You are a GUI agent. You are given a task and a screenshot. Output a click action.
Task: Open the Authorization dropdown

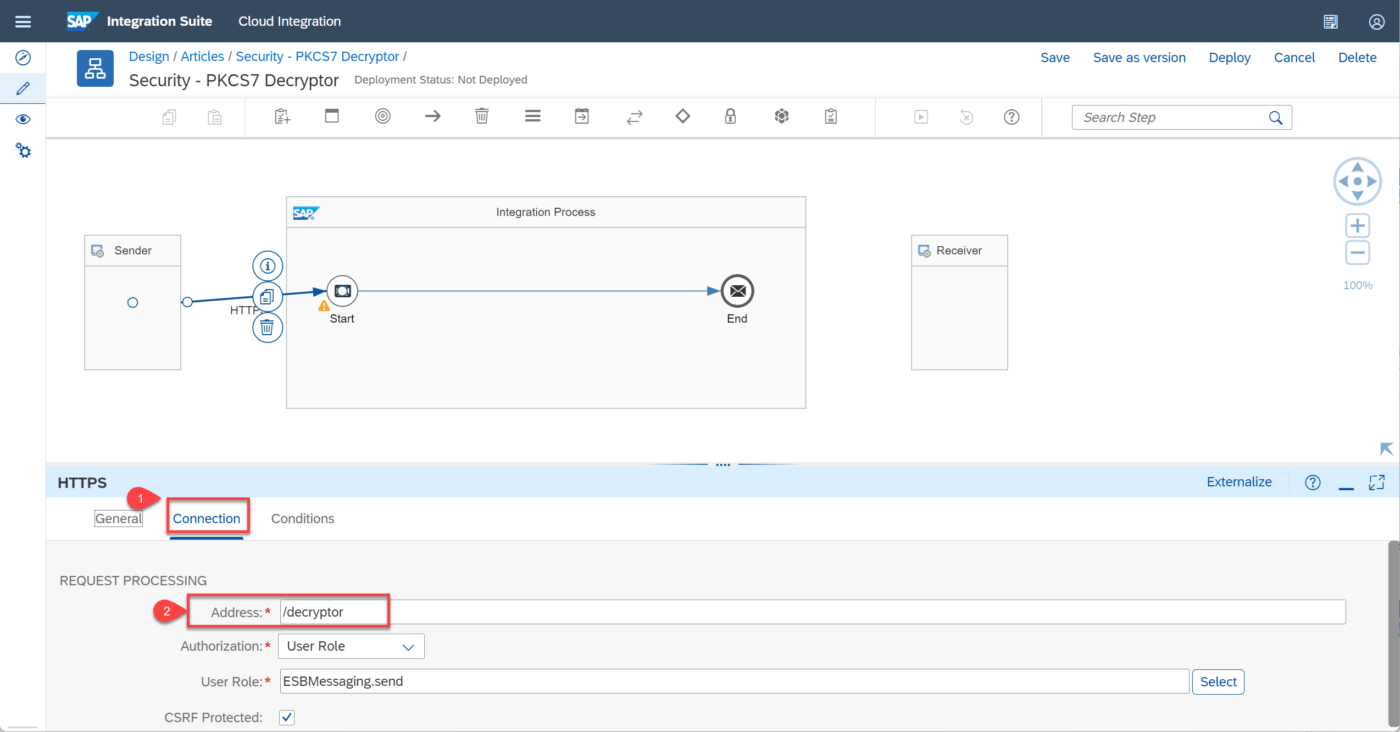coord(351,646)
